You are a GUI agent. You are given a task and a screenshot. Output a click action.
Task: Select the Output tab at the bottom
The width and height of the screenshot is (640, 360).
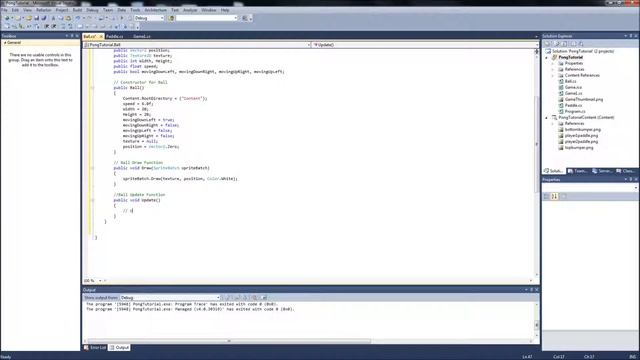pos(120,347)
